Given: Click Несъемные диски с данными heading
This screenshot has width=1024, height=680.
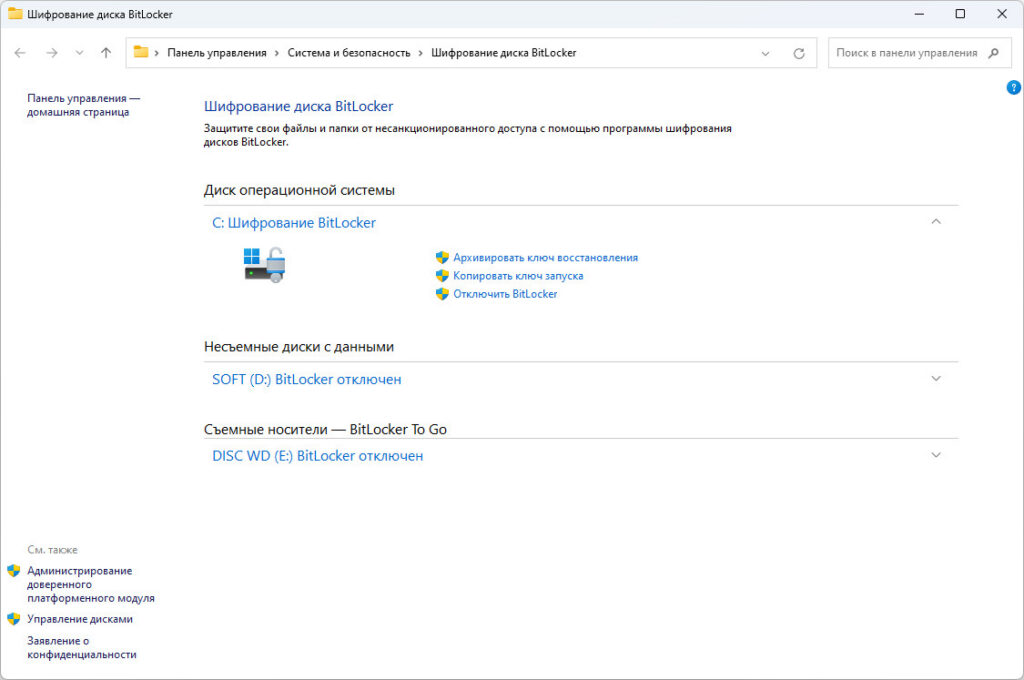Looking at the screenshot, I should tap(299, 347).
